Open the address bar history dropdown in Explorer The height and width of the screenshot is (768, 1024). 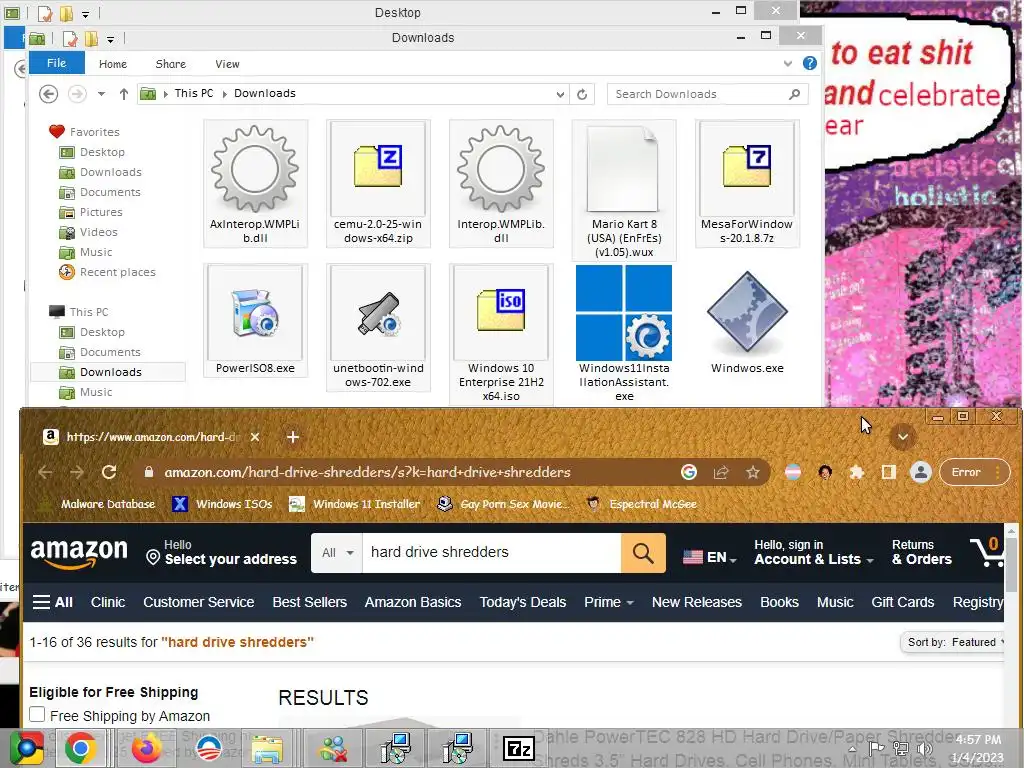[560, 94]
